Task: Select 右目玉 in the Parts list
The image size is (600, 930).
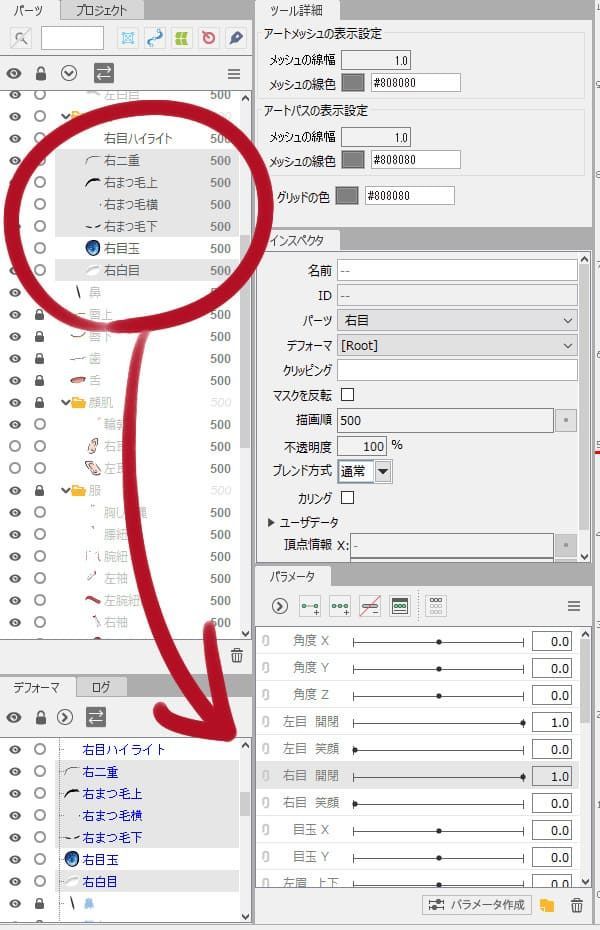Action: [122, 249]
